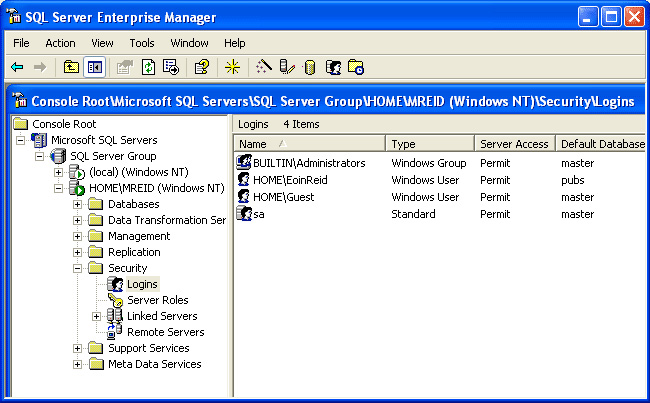Click the sa login icon

tap(244, 214)
